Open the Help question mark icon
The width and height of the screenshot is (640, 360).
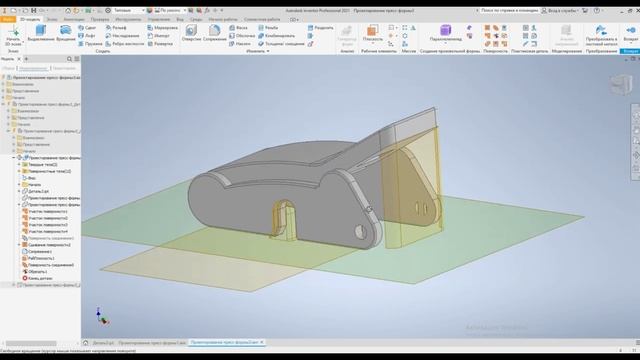pos(597,11)
